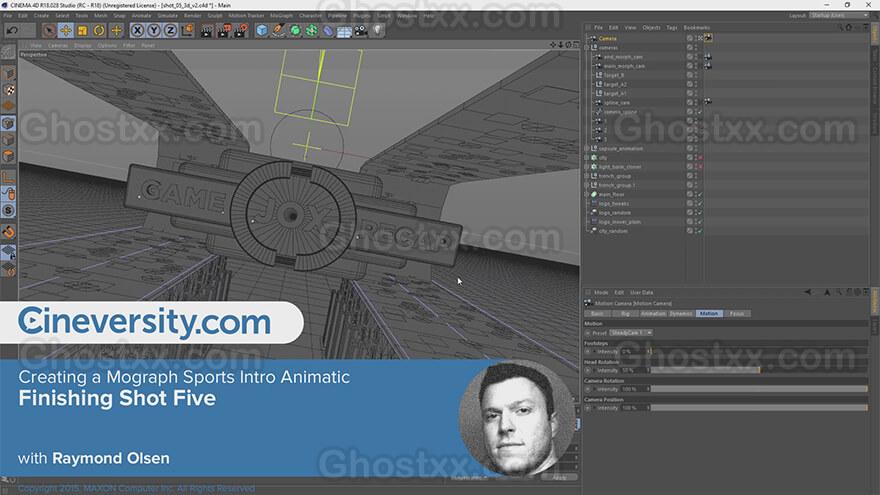Open the Simulate menu
Screen dimensions: 880x495
(x=167, y=16)
